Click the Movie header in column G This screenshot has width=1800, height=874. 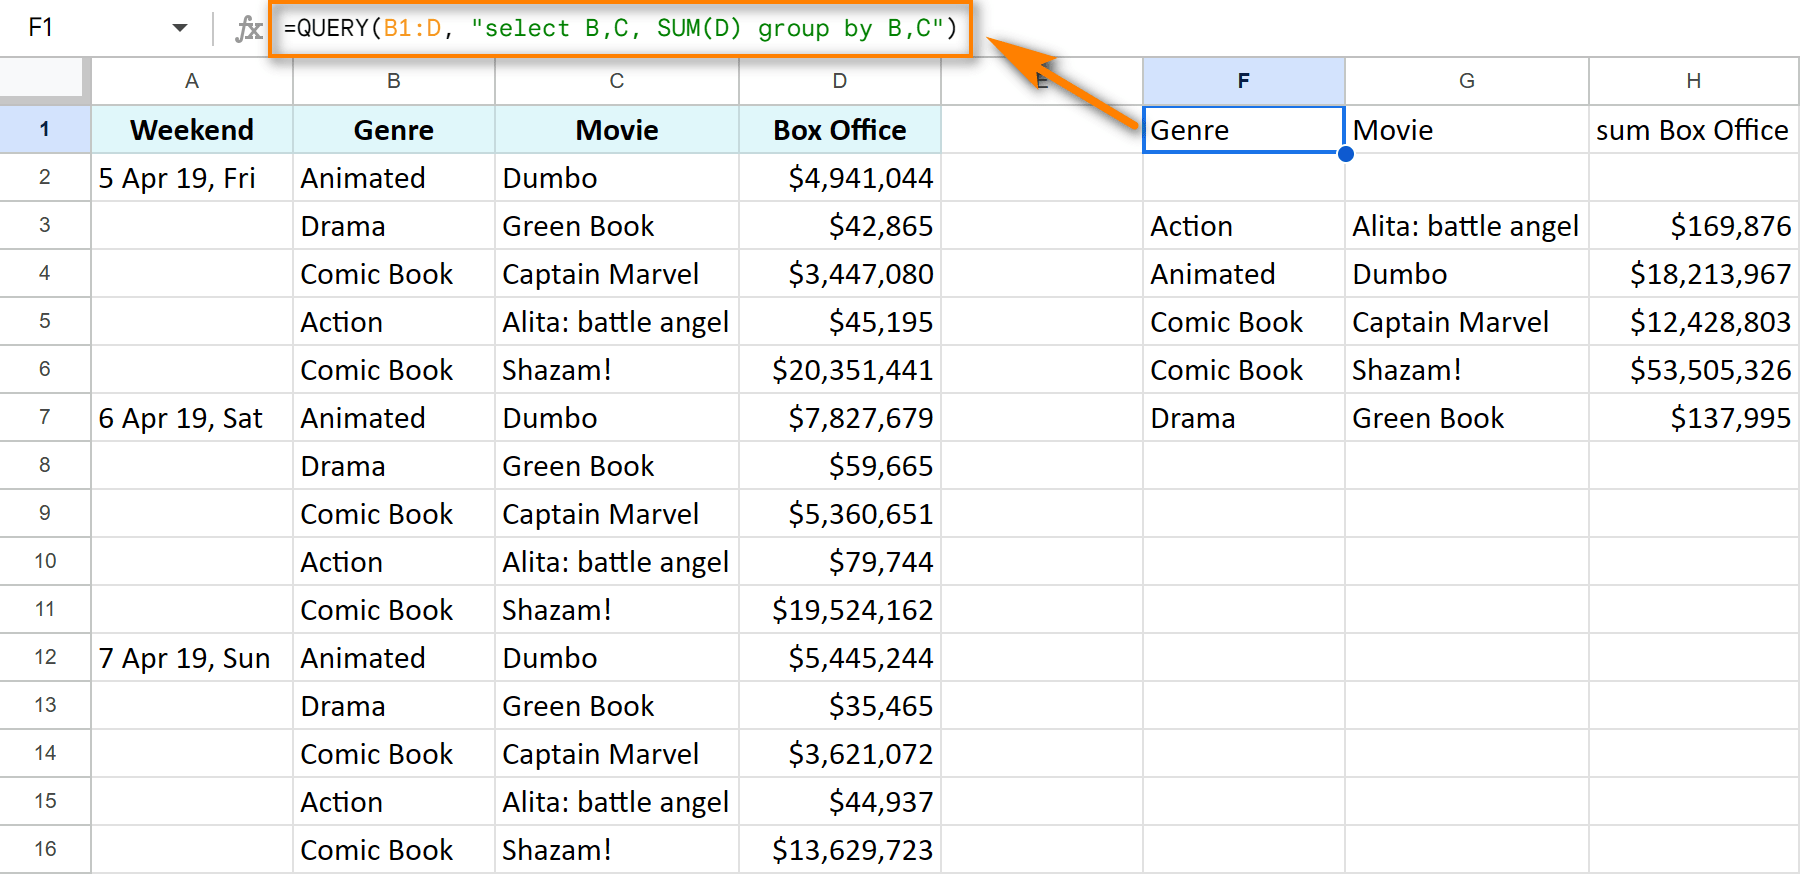click(x=1467, y=130)
